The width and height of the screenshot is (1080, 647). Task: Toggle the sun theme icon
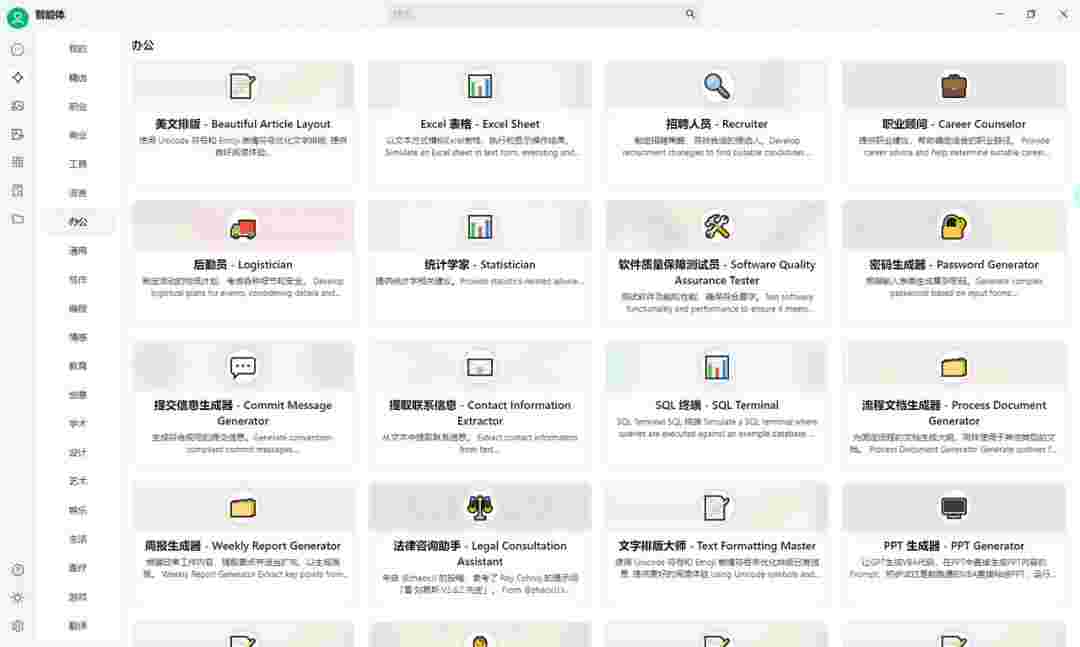(x=18, y=598)
